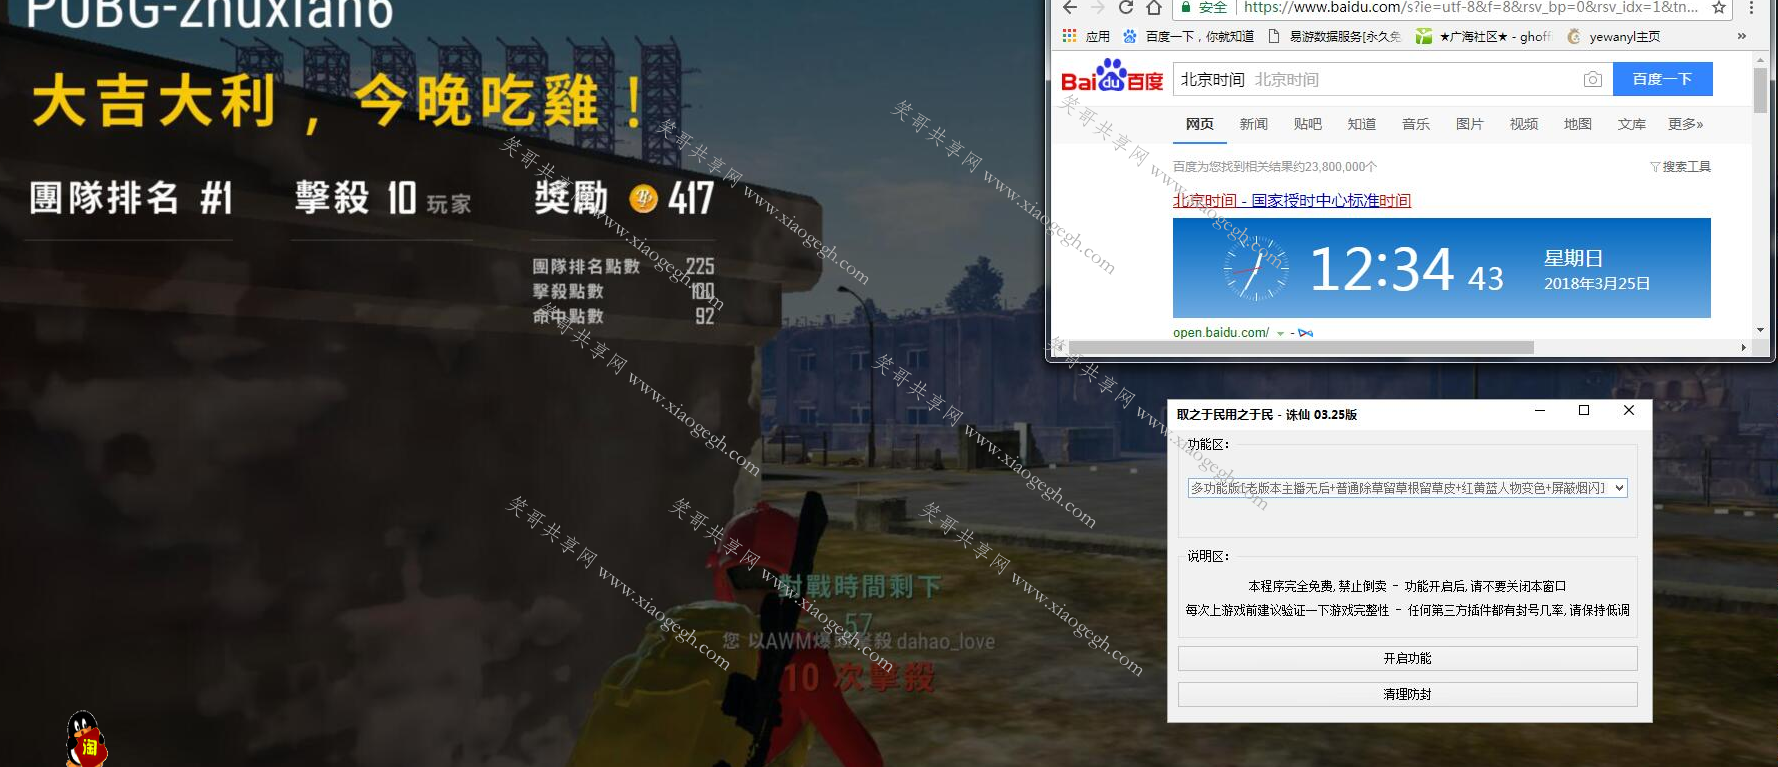
Task: Click the 命中點數 92 row
Action: (x=623, y=316)
